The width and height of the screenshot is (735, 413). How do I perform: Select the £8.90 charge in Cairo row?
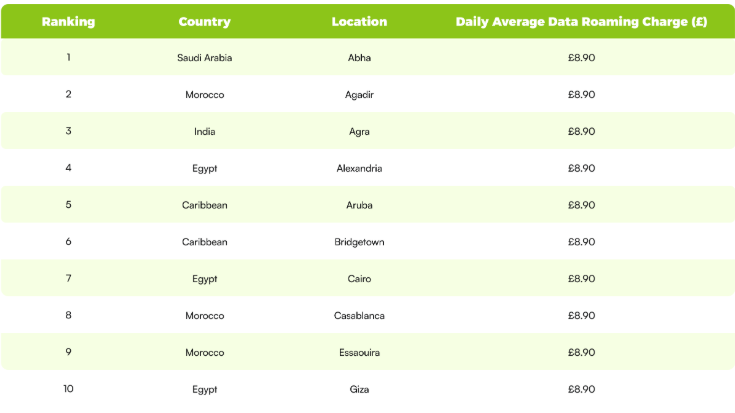pyautogui.click(x=581, y=279)
